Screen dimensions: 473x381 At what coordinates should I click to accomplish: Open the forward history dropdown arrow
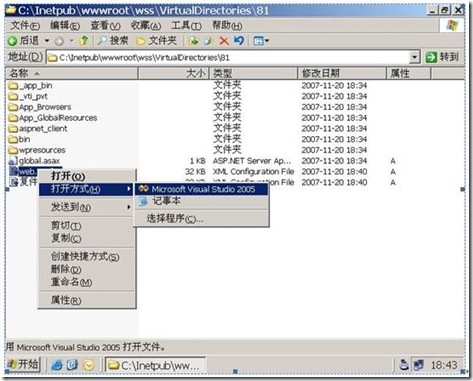pos(72,41)
